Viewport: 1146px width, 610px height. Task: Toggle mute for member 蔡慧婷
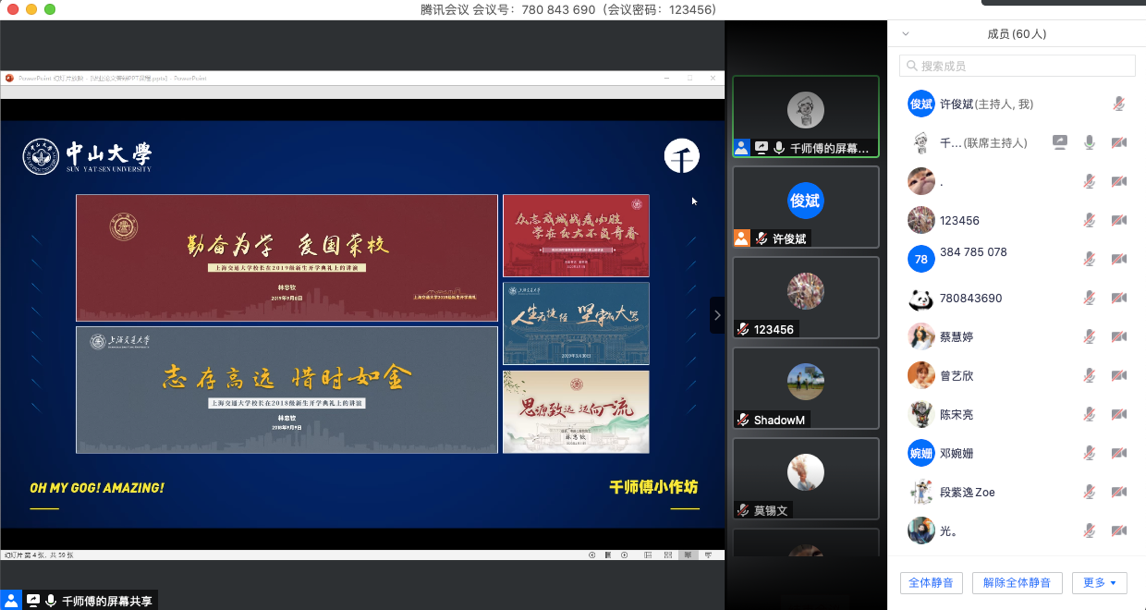point(1090,337)
